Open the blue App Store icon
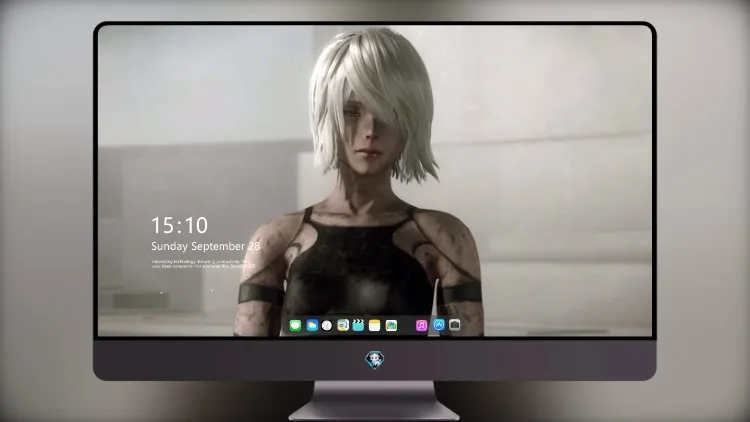The height and width of the screenshot is (422, 750). 439,325
